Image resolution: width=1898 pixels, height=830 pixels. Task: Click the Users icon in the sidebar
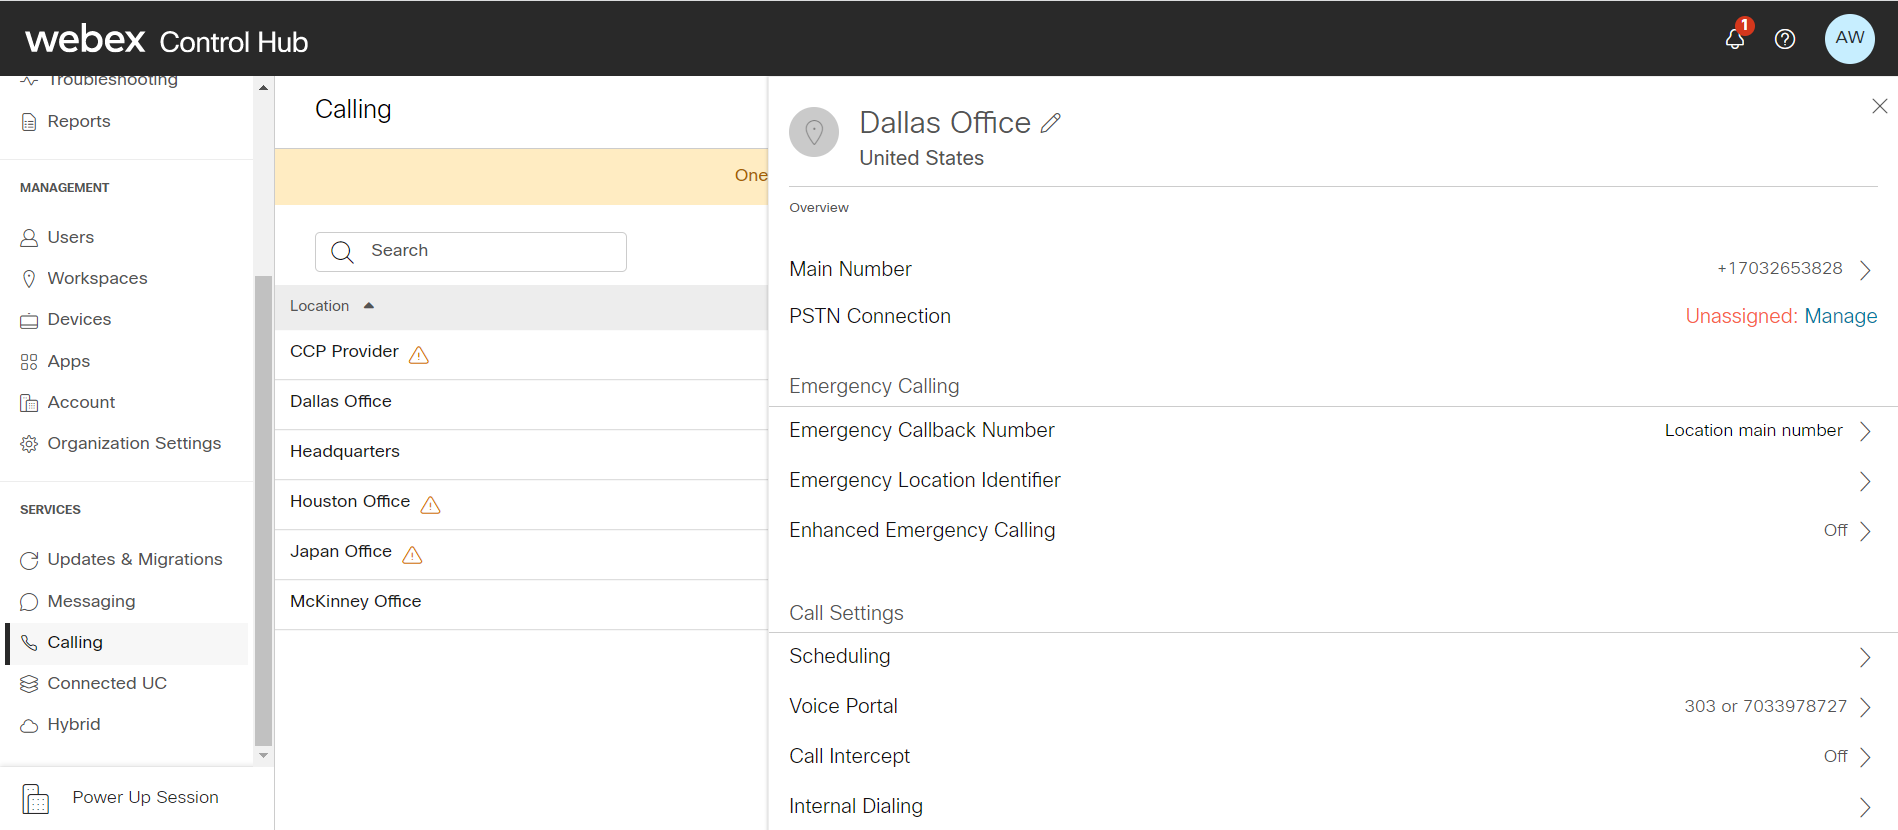pos(29,238)
